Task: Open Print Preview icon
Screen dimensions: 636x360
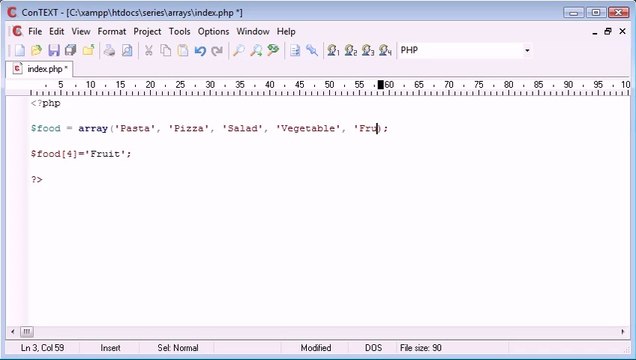Action: coord(127,50)
